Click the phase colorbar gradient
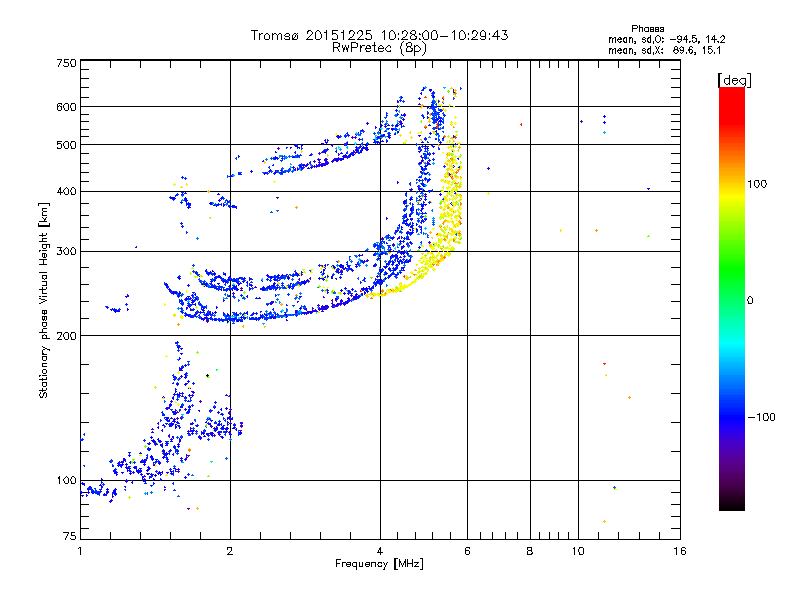This screenshot has height=600, width=800. point(732,299)
